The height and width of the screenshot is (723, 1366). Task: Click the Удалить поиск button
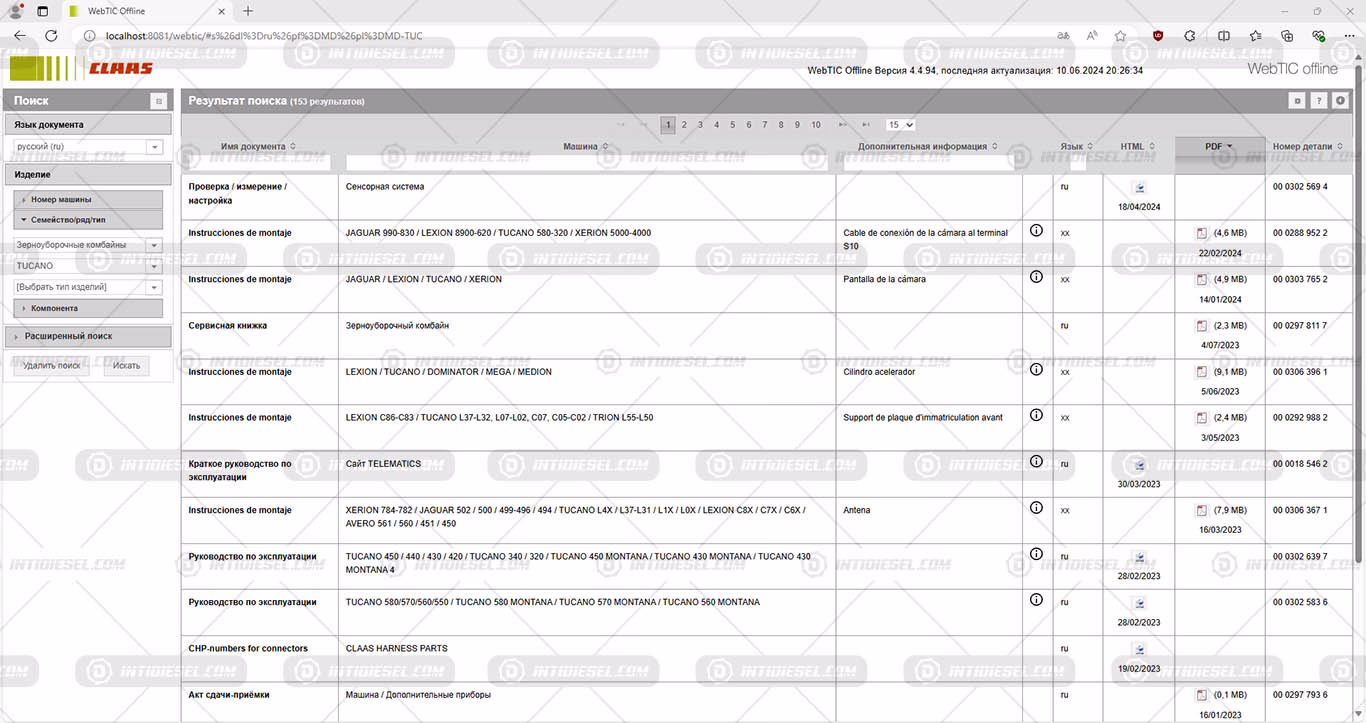(51, 366)
